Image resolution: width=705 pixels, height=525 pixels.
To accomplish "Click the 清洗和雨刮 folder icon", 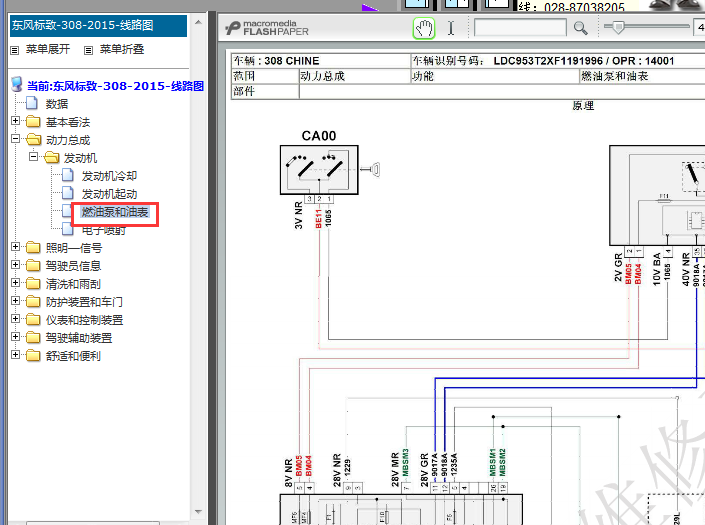I will 33,283.
